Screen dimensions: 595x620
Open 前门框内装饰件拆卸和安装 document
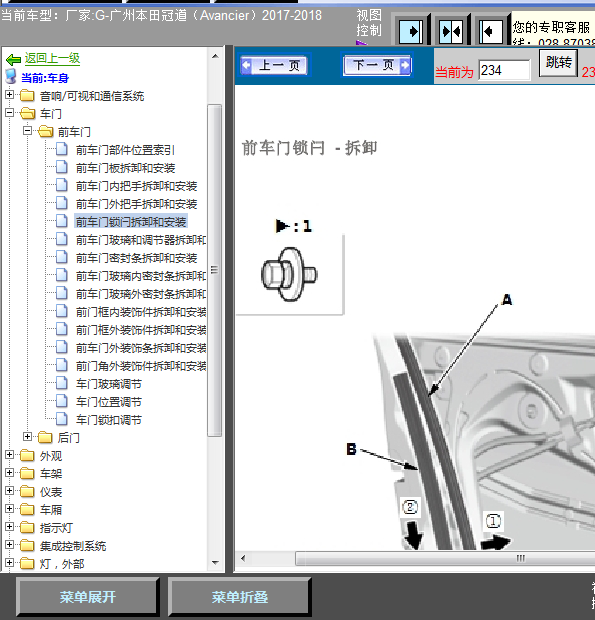coord(140,312)
